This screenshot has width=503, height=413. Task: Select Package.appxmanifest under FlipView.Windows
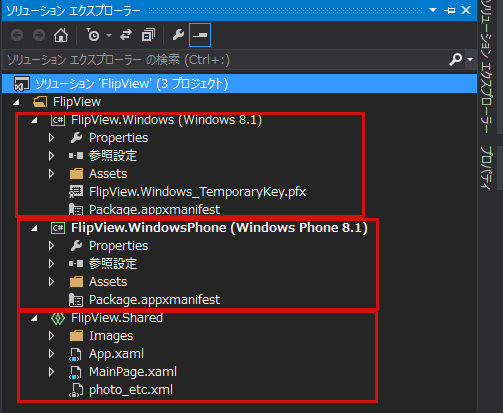(x=154, y=210)
